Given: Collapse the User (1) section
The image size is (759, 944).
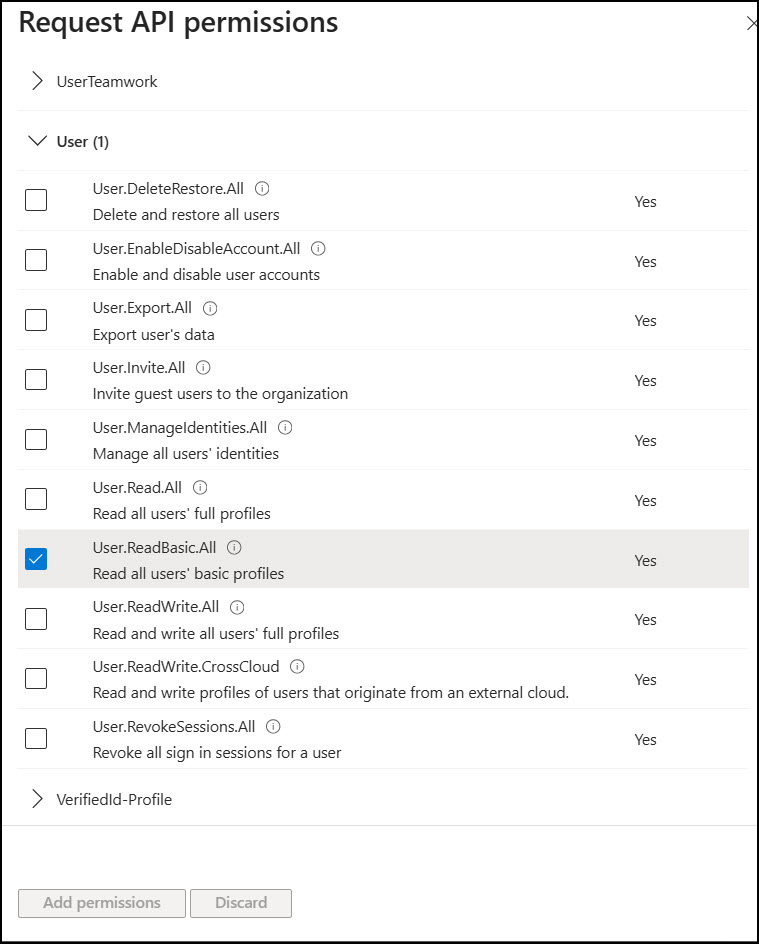Looking at the screenshot, I should (x=38, y=141).
